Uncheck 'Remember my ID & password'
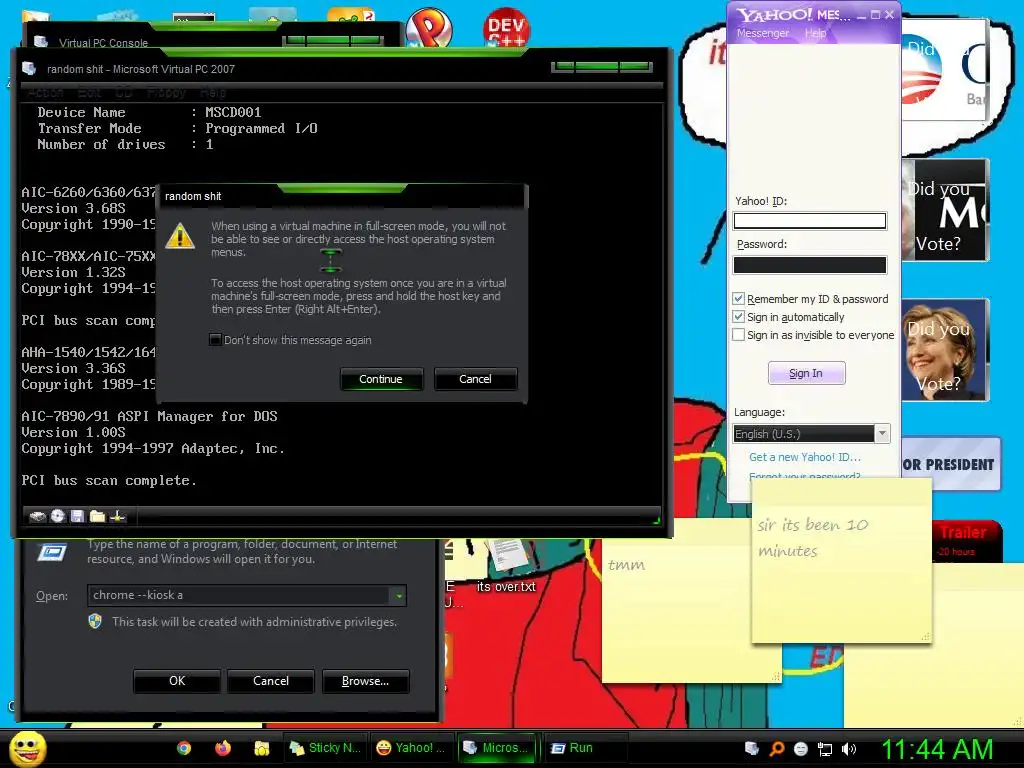Screen dimensions: 1024x768 coord(739,298)
